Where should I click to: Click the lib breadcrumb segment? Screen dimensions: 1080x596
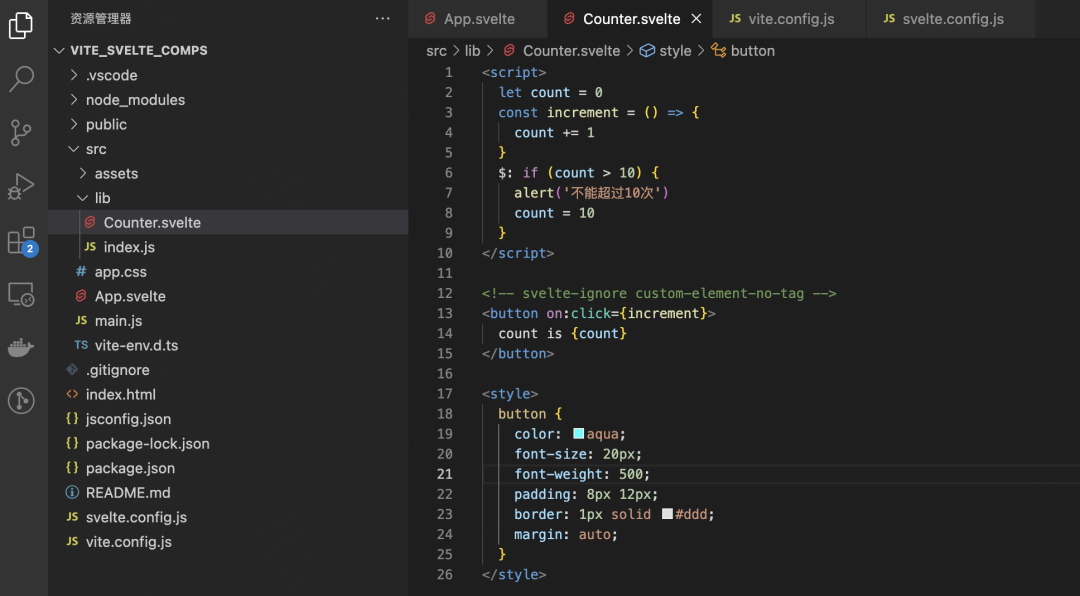point(472,51)
